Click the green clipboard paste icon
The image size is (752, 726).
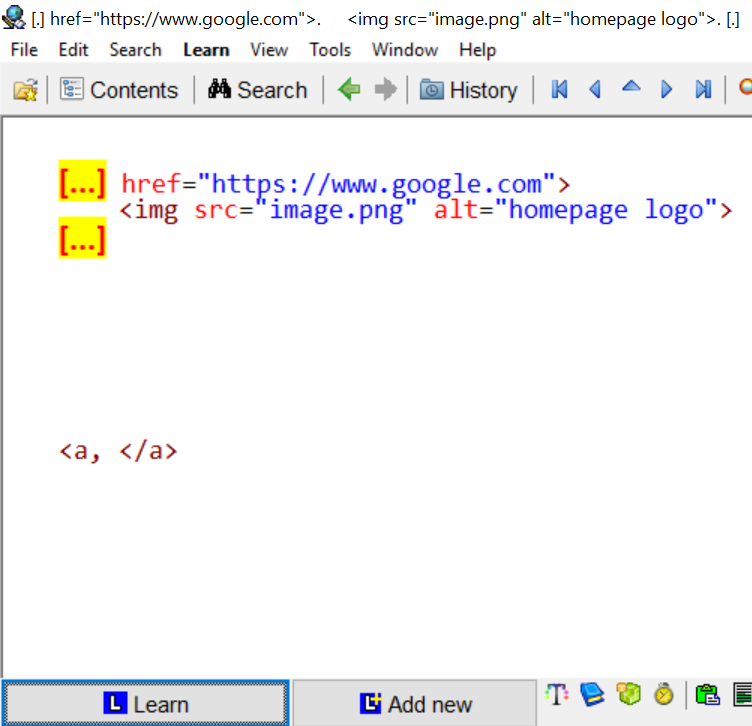click(x=708, y=694)
